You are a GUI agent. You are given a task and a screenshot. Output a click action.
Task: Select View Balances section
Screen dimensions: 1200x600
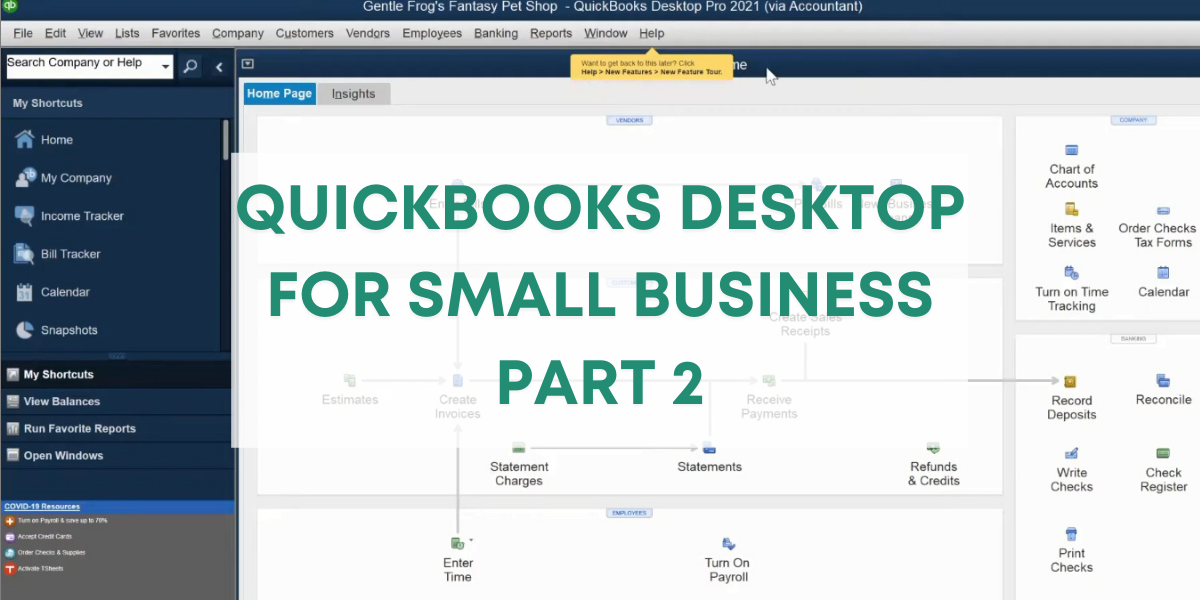(117, 401)
